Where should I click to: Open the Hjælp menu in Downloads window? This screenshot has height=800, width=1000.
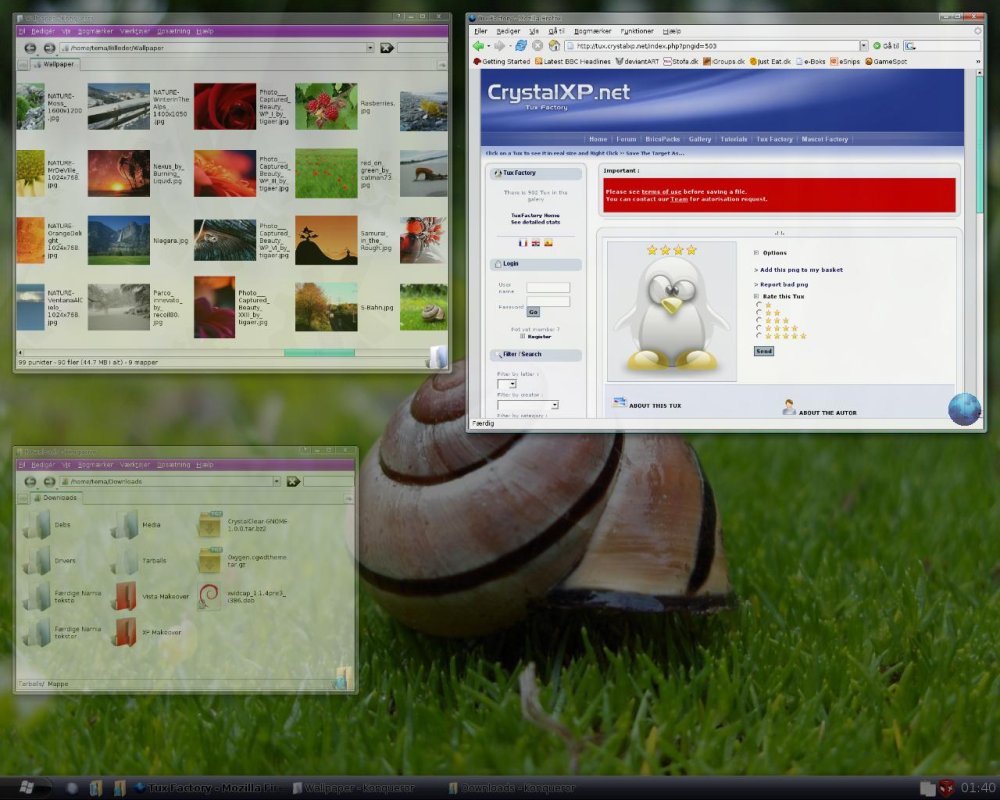pos(205,464)
